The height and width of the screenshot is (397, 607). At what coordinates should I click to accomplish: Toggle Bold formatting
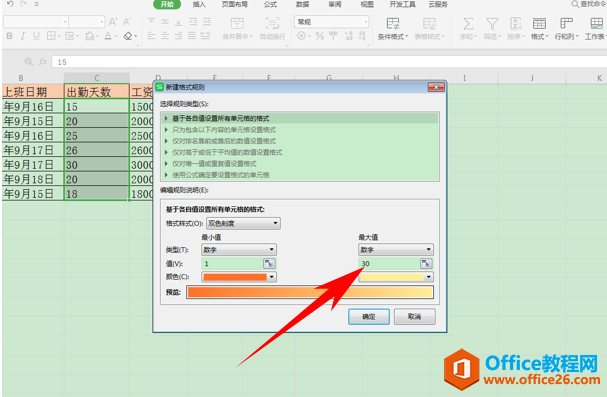(9, 36)
